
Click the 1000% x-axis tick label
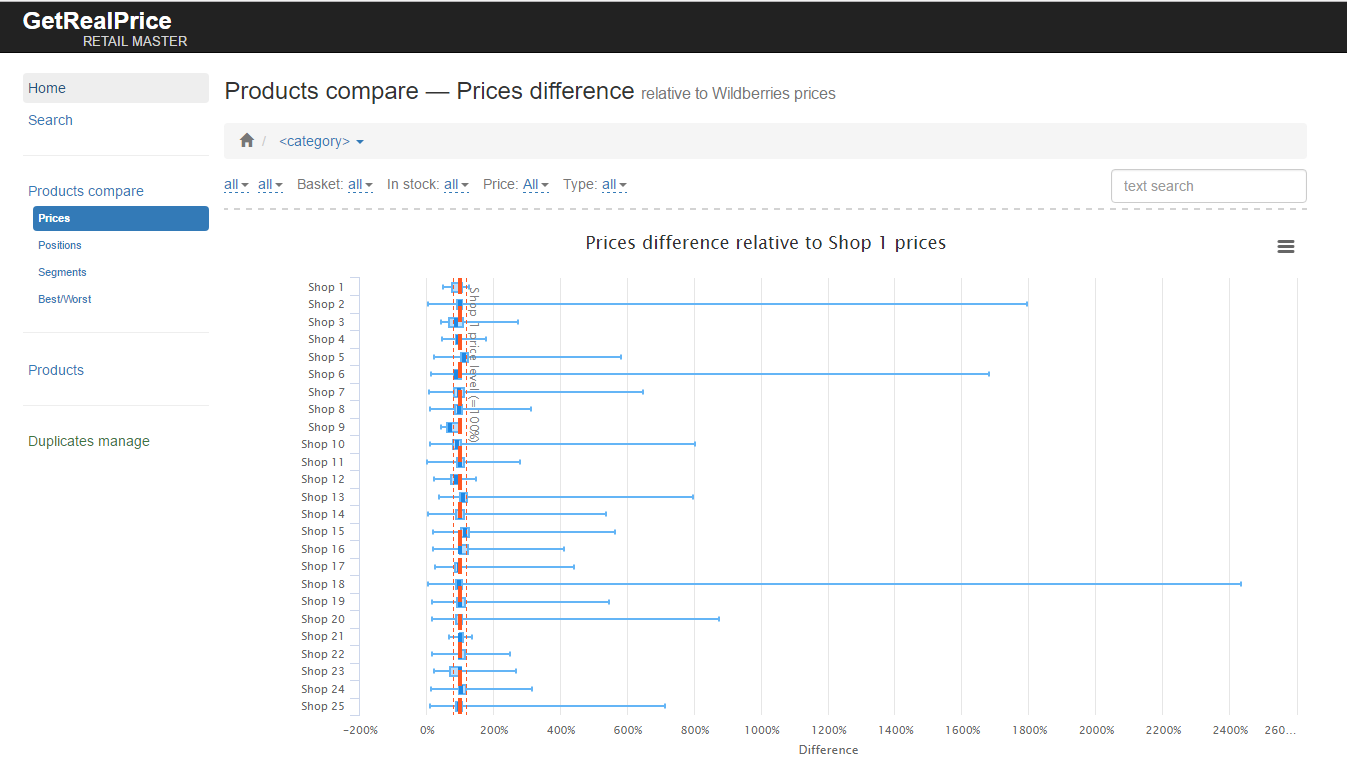tap(762, 730)
